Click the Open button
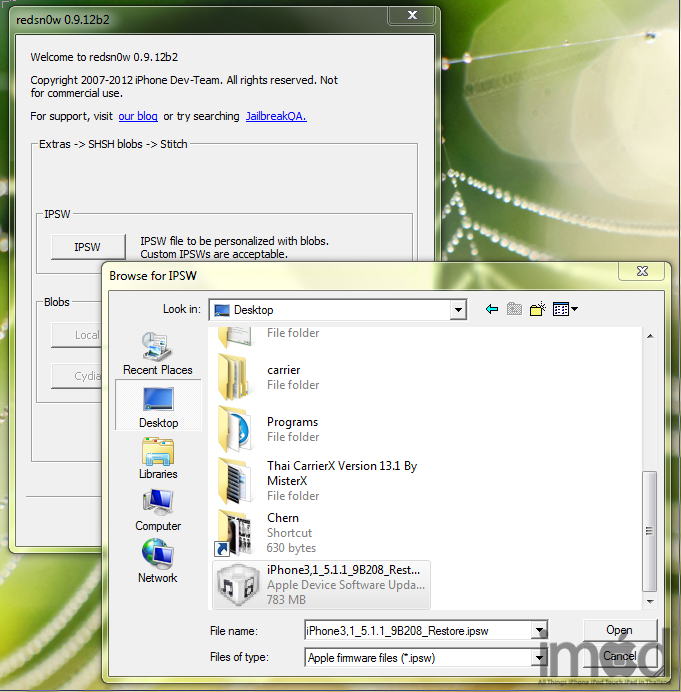The image size is (681, 692). [x=620, y=630]
